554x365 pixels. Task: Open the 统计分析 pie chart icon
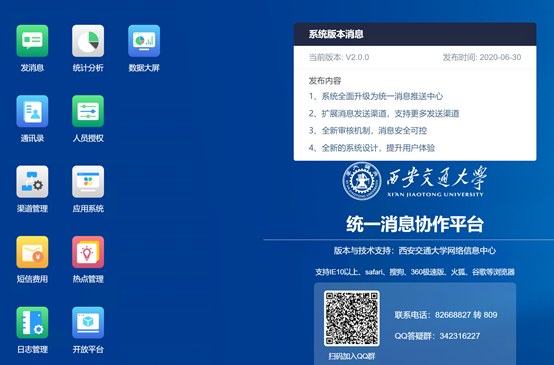[x=88, y=41]
